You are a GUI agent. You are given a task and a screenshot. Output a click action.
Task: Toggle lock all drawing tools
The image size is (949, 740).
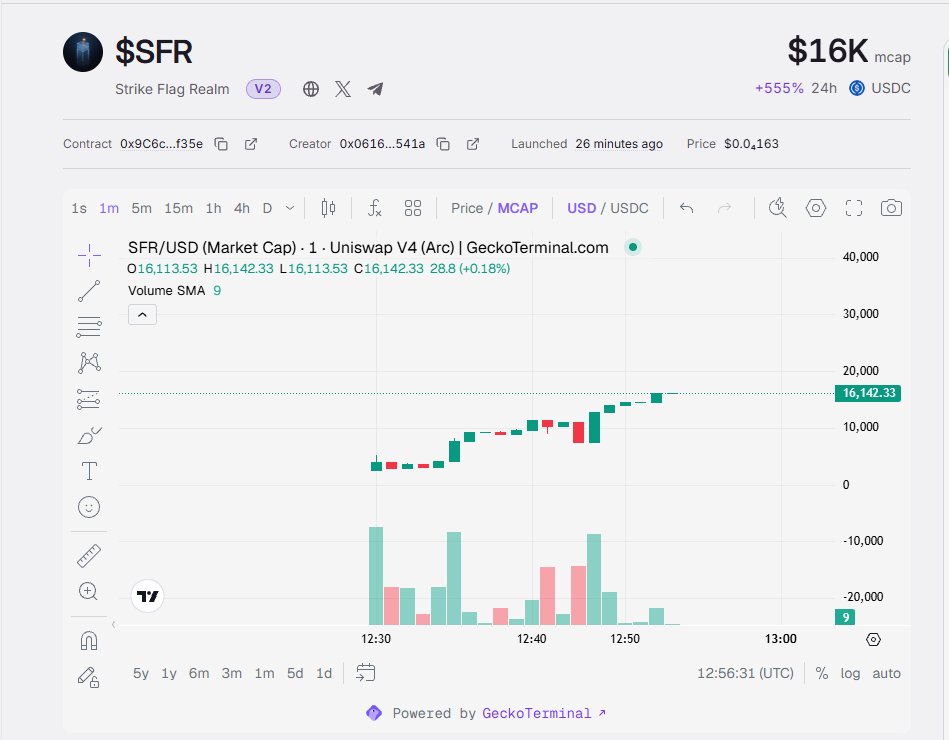pos(89,676)
